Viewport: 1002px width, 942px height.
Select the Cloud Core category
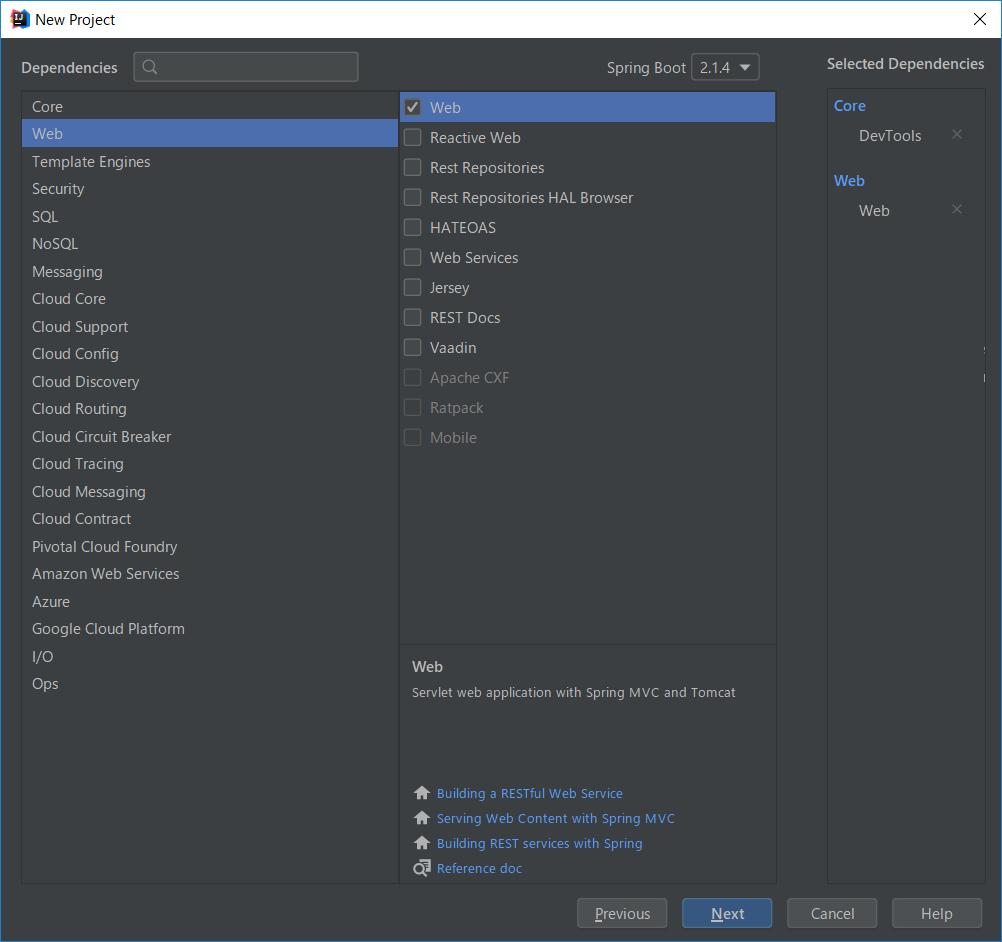click(x=210, y=299)
